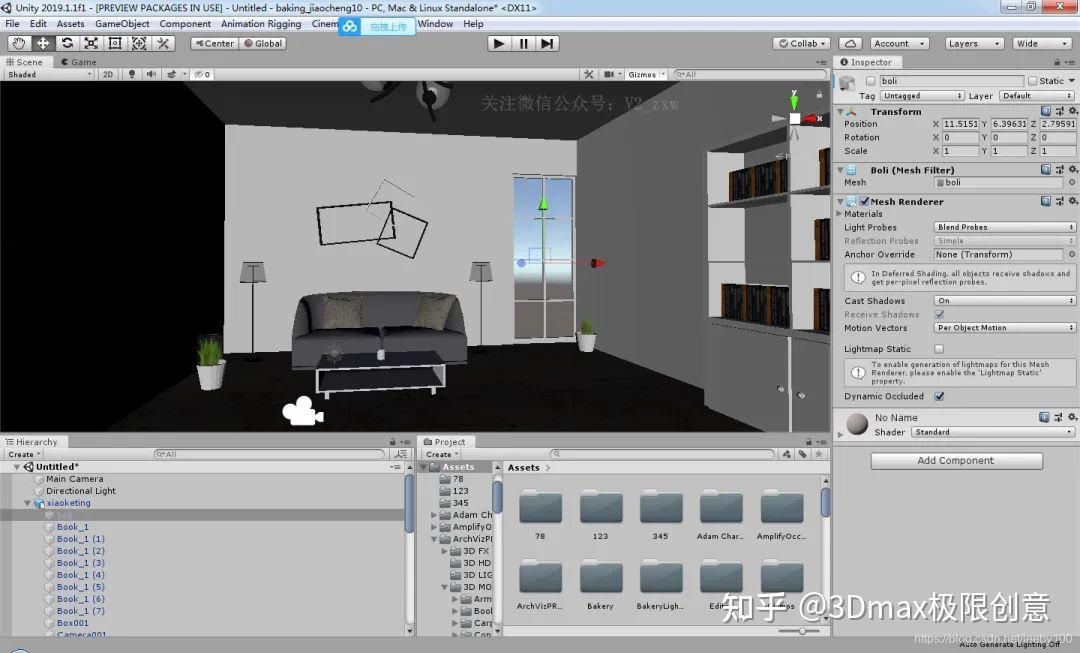This screenshot has height=653, width=1080.
Task: Disable the Dynamic Occluded checkbox
Action: coord(938,396)
